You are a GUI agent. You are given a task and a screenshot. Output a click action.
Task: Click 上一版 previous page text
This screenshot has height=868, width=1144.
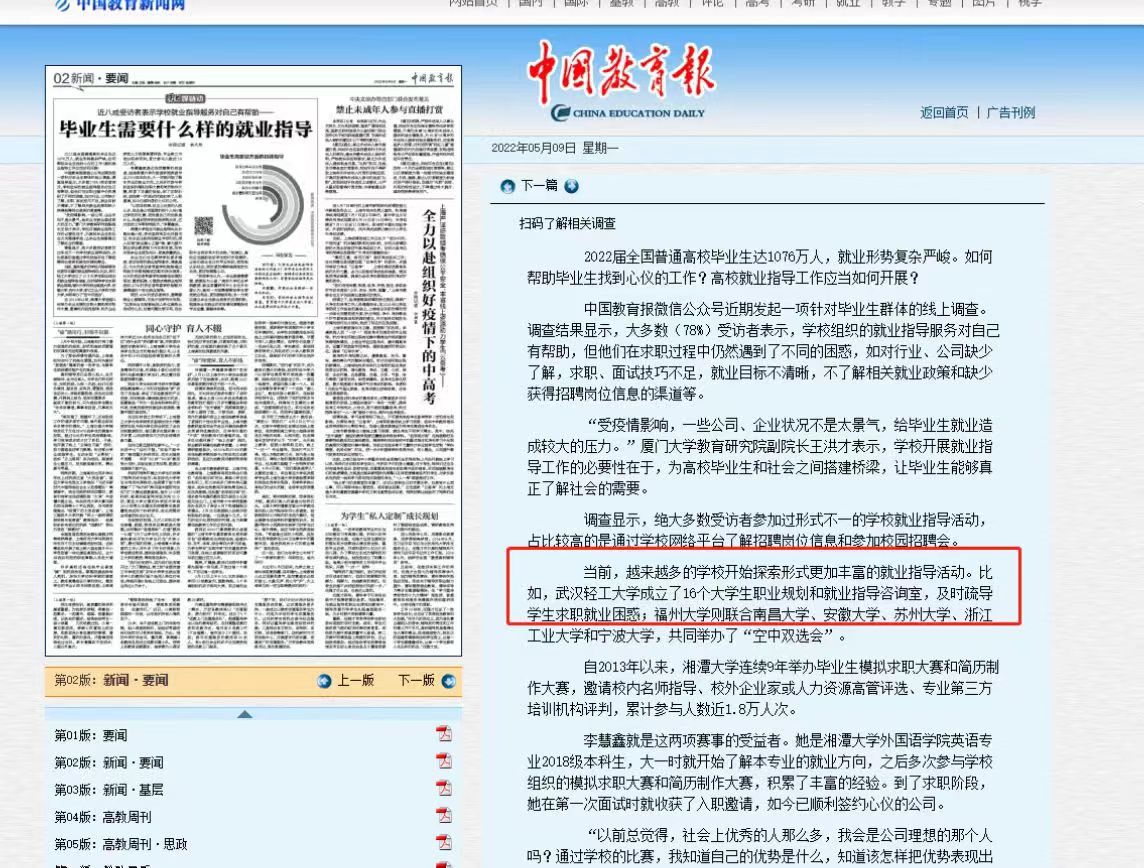(x=355, y=681)
